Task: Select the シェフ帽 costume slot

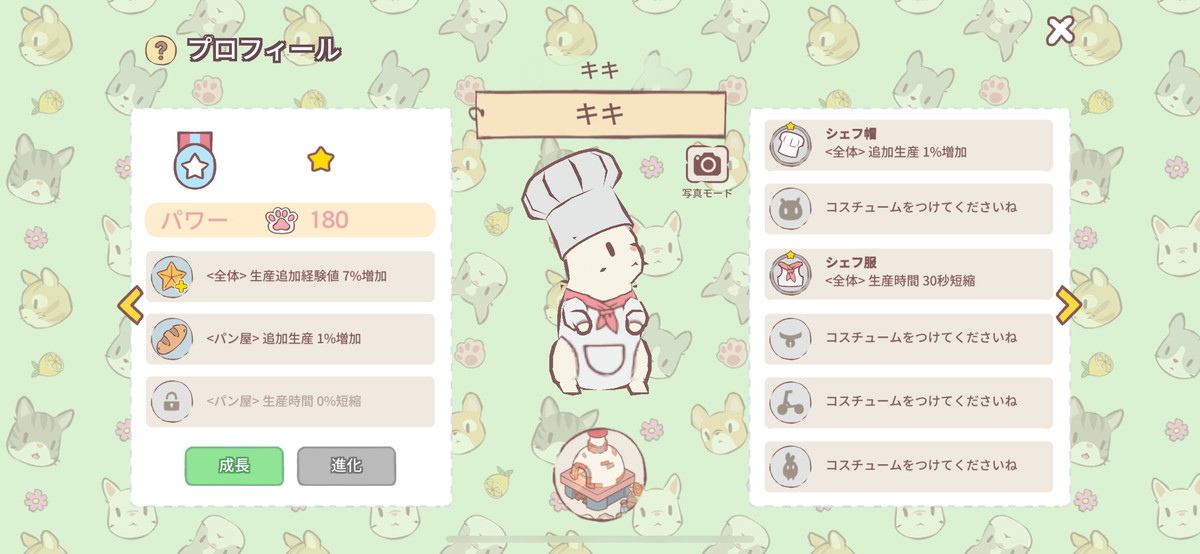Action: pyautogui.click(x=909, y=146)
